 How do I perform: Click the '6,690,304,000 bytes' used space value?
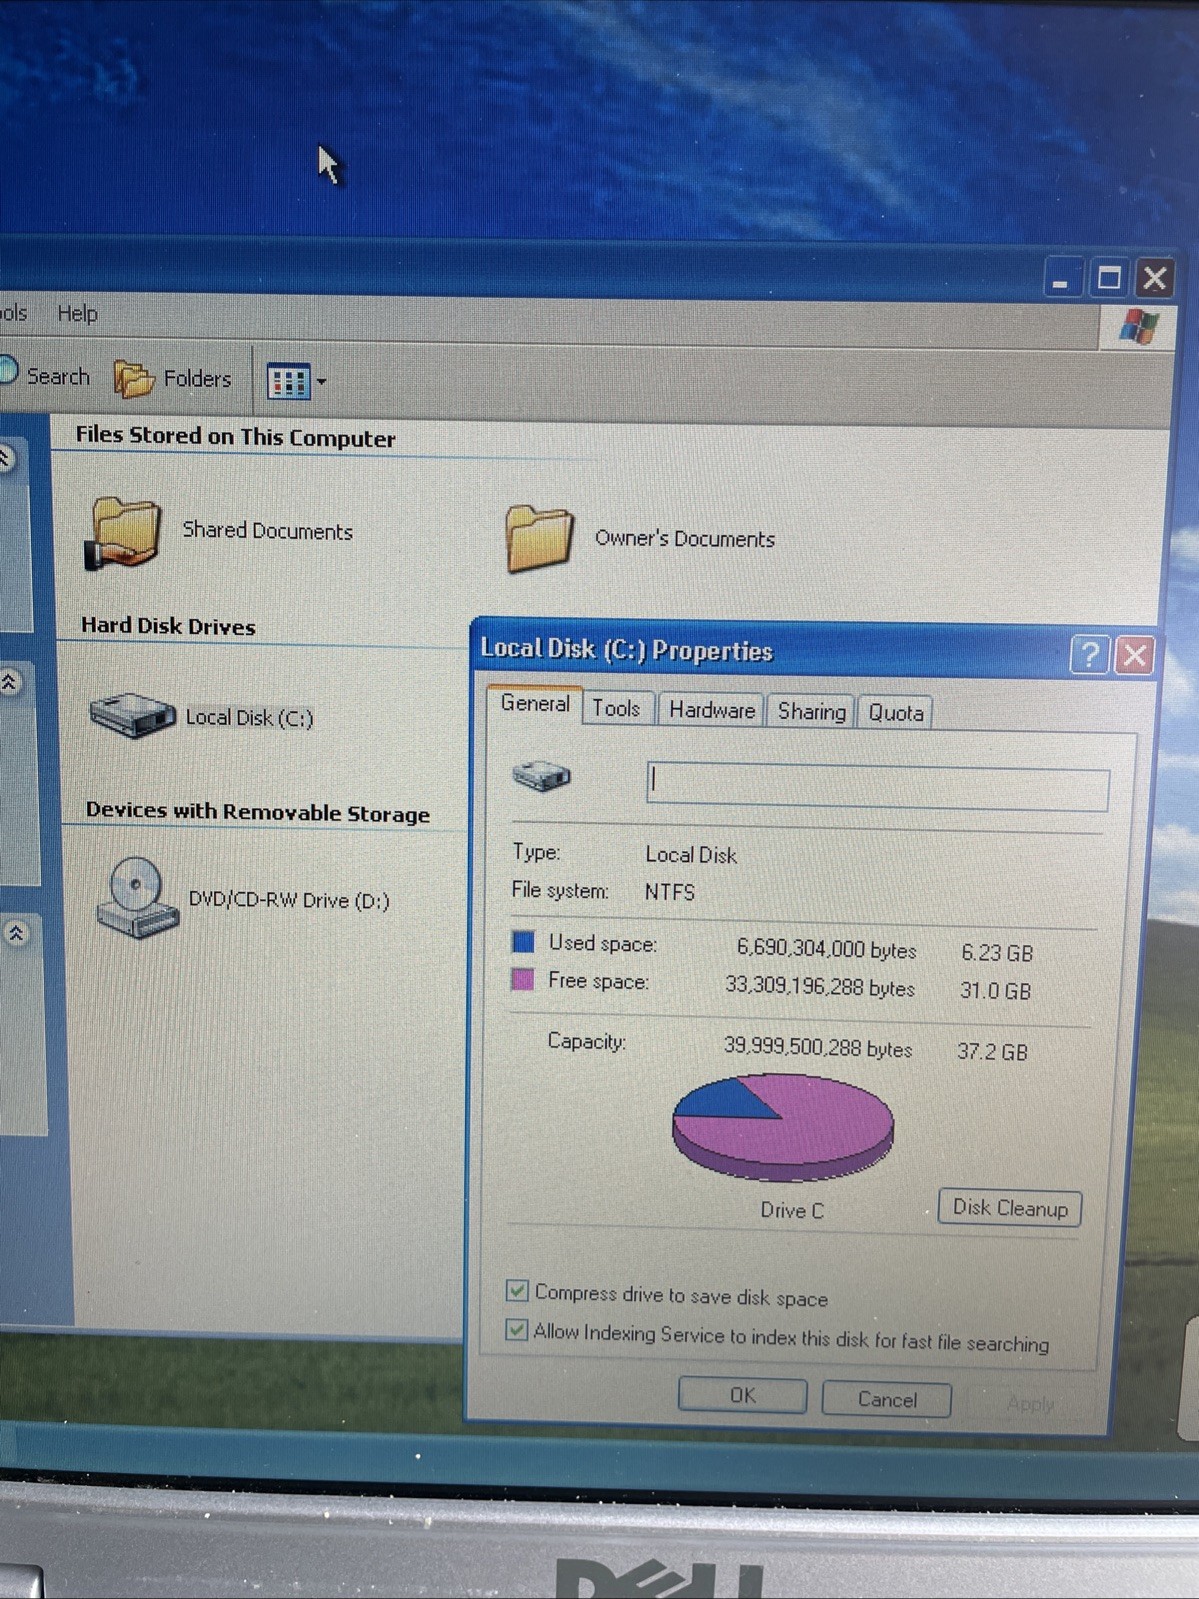coord(826,948)
